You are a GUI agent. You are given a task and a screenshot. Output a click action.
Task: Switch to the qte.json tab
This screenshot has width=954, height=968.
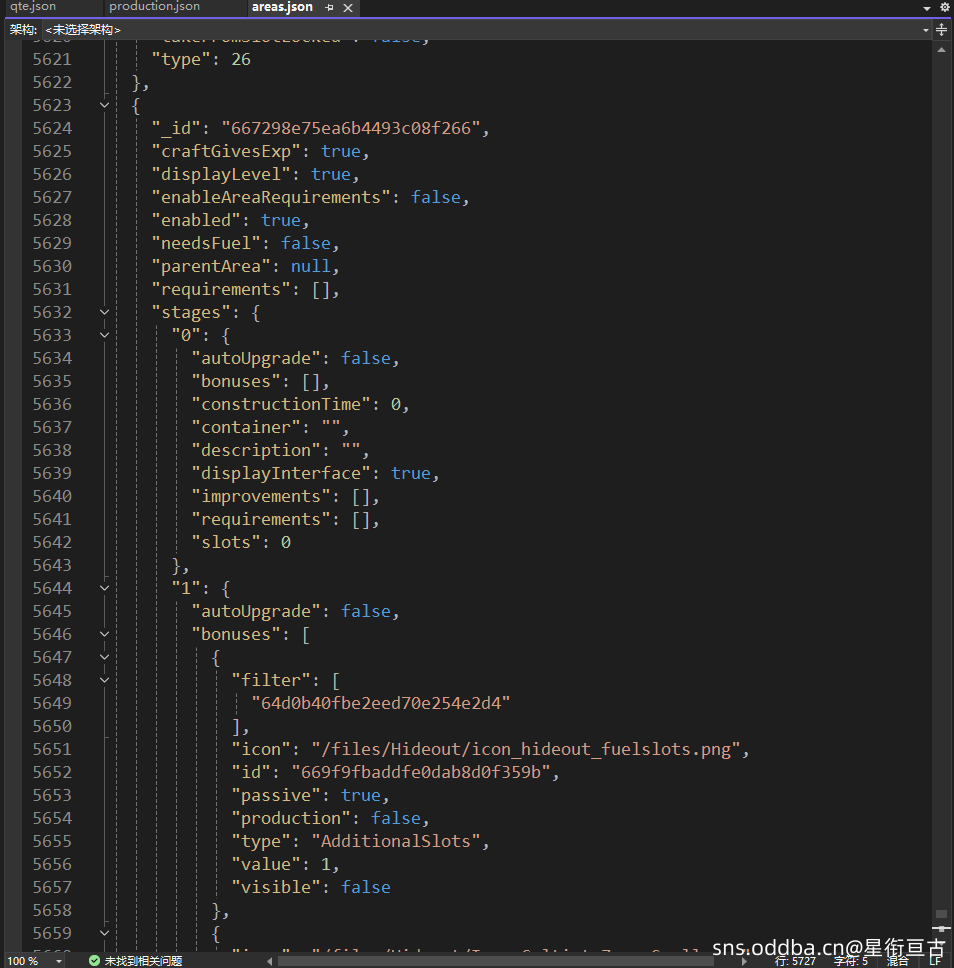pos(33,7)
